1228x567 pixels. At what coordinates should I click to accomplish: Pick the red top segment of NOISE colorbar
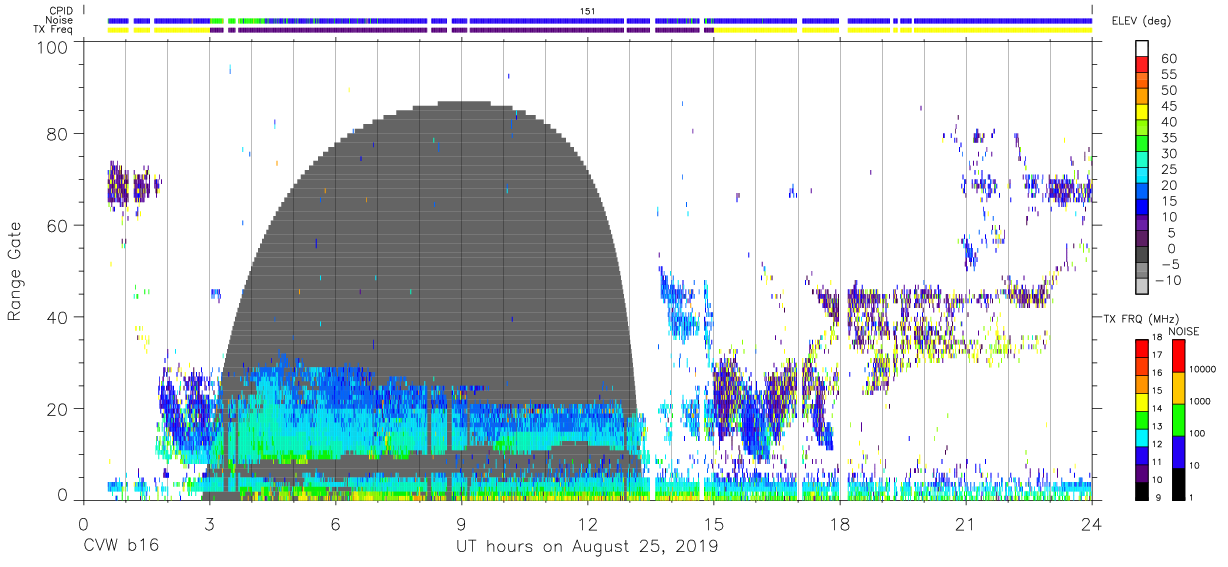pyautogui.click(x=1180, y=356)
